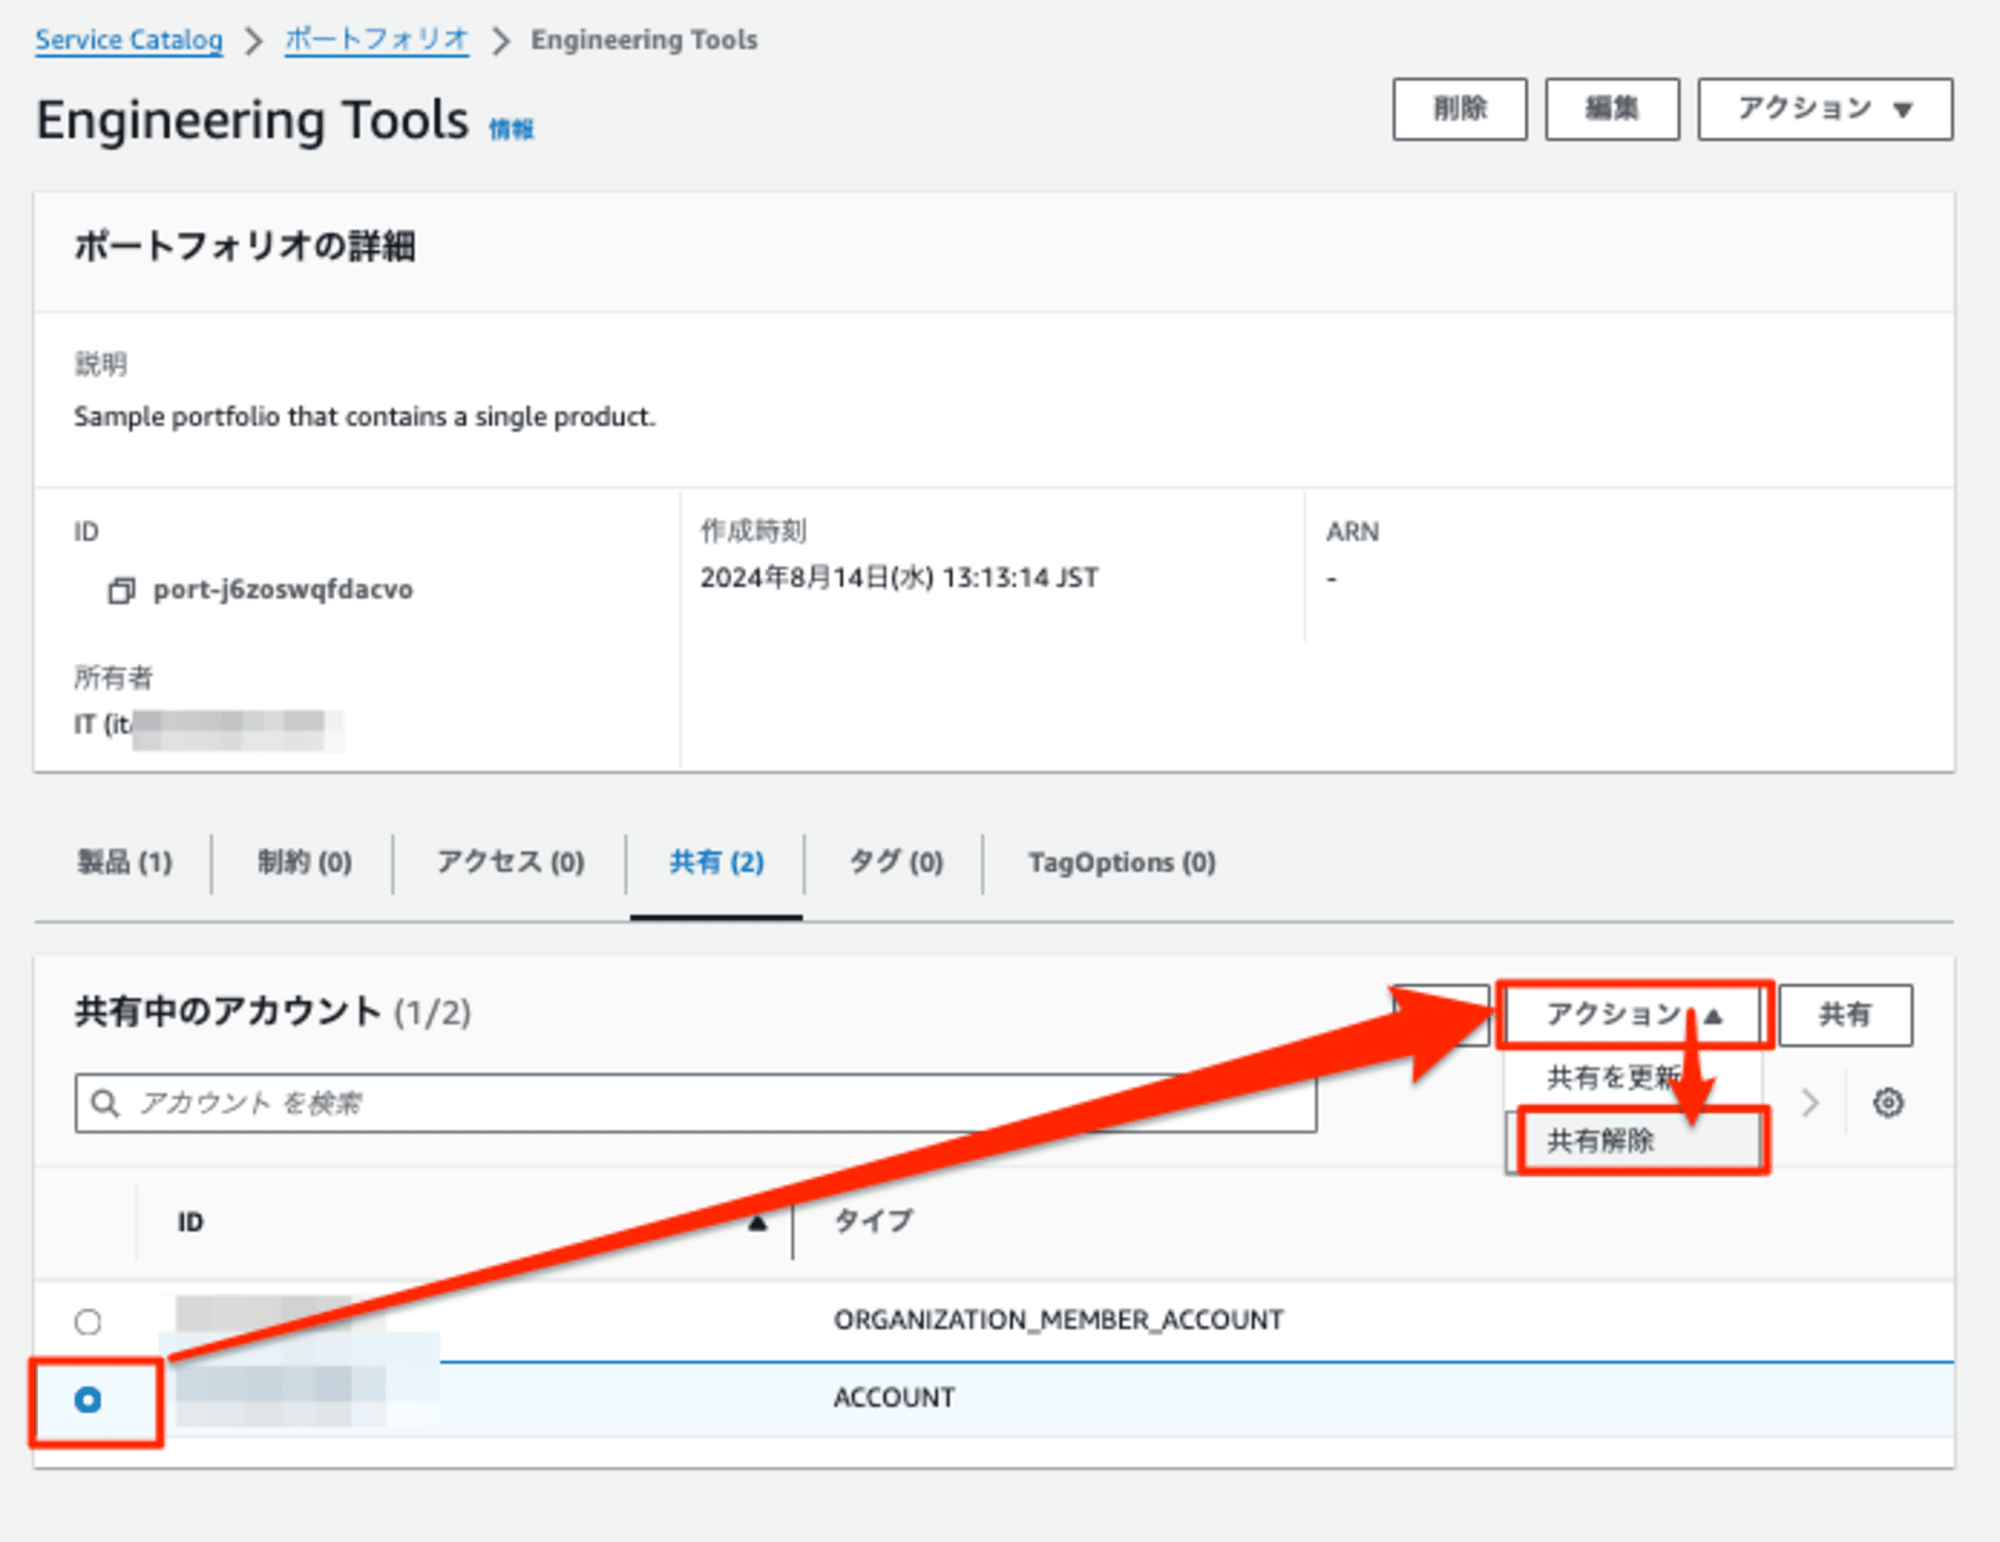
Task: Switch to the タグ (0) tab
Action: click(896, 862)
